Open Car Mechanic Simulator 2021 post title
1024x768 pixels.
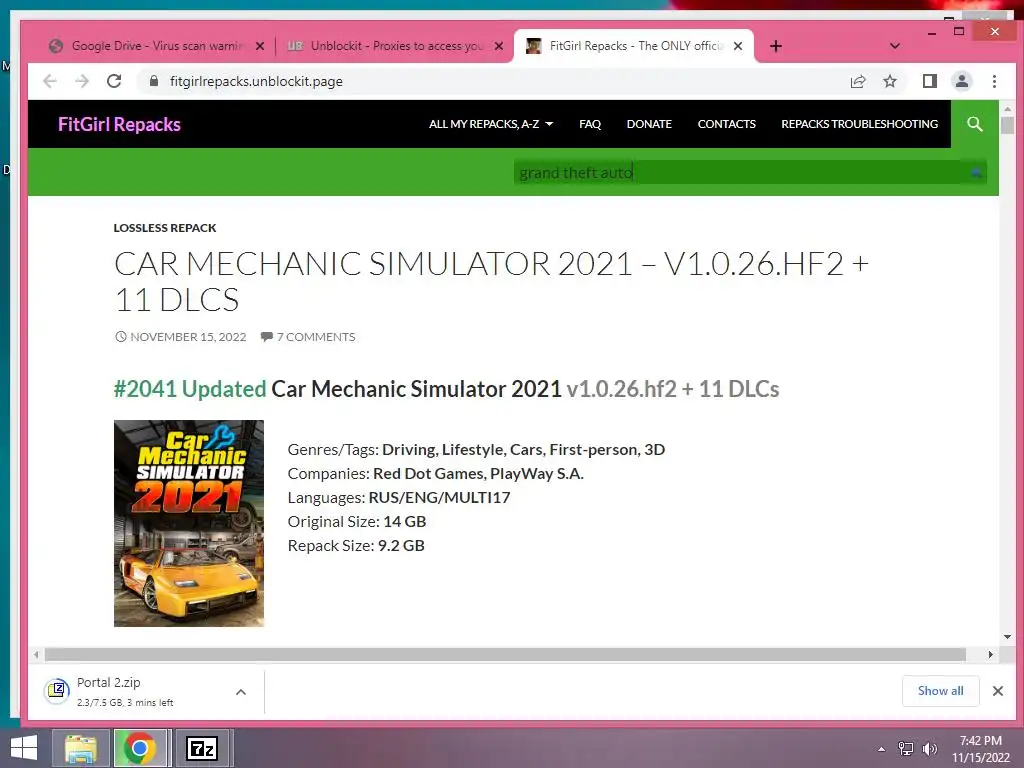[x=491, y=281]
